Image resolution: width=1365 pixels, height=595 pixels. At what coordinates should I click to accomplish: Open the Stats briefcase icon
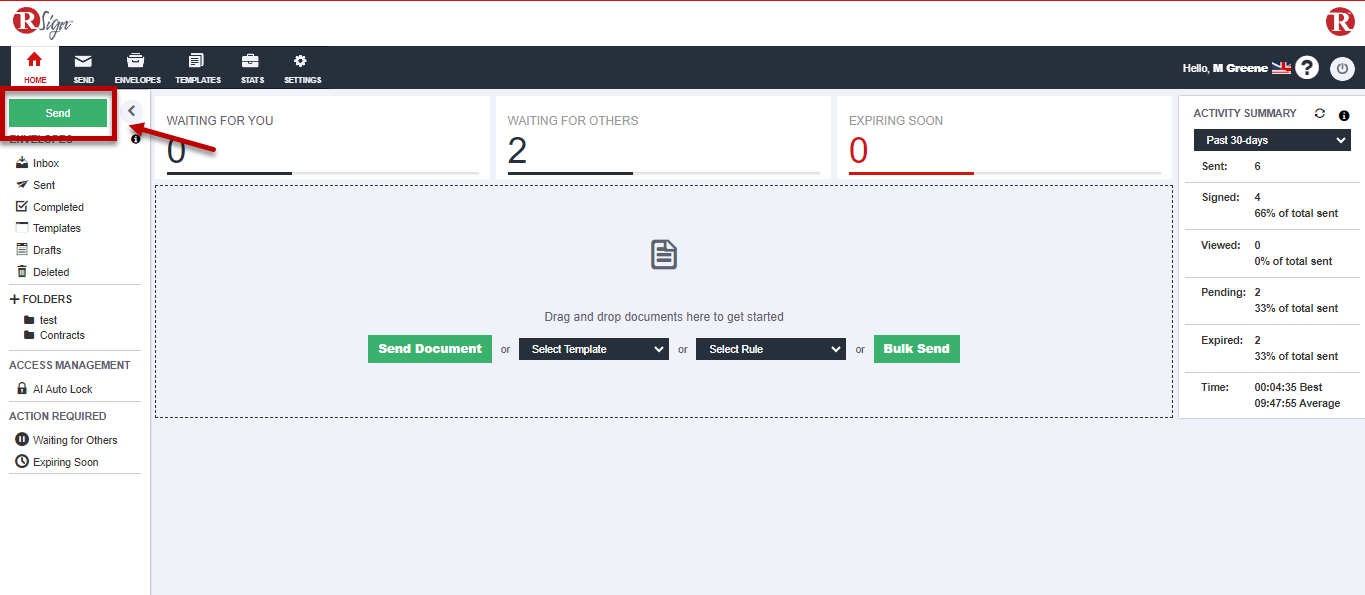click(252, 62)
